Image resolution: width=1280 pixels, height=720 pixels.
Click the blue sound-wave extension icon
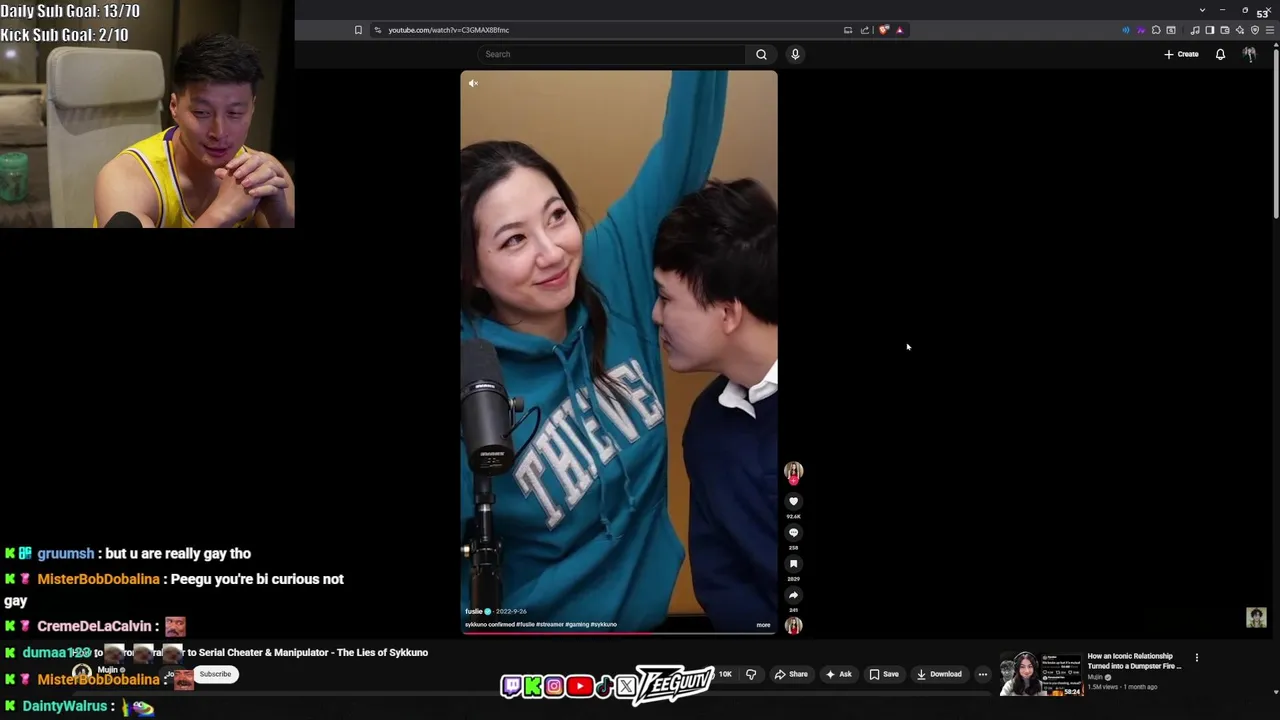(x=1126, y=30)
